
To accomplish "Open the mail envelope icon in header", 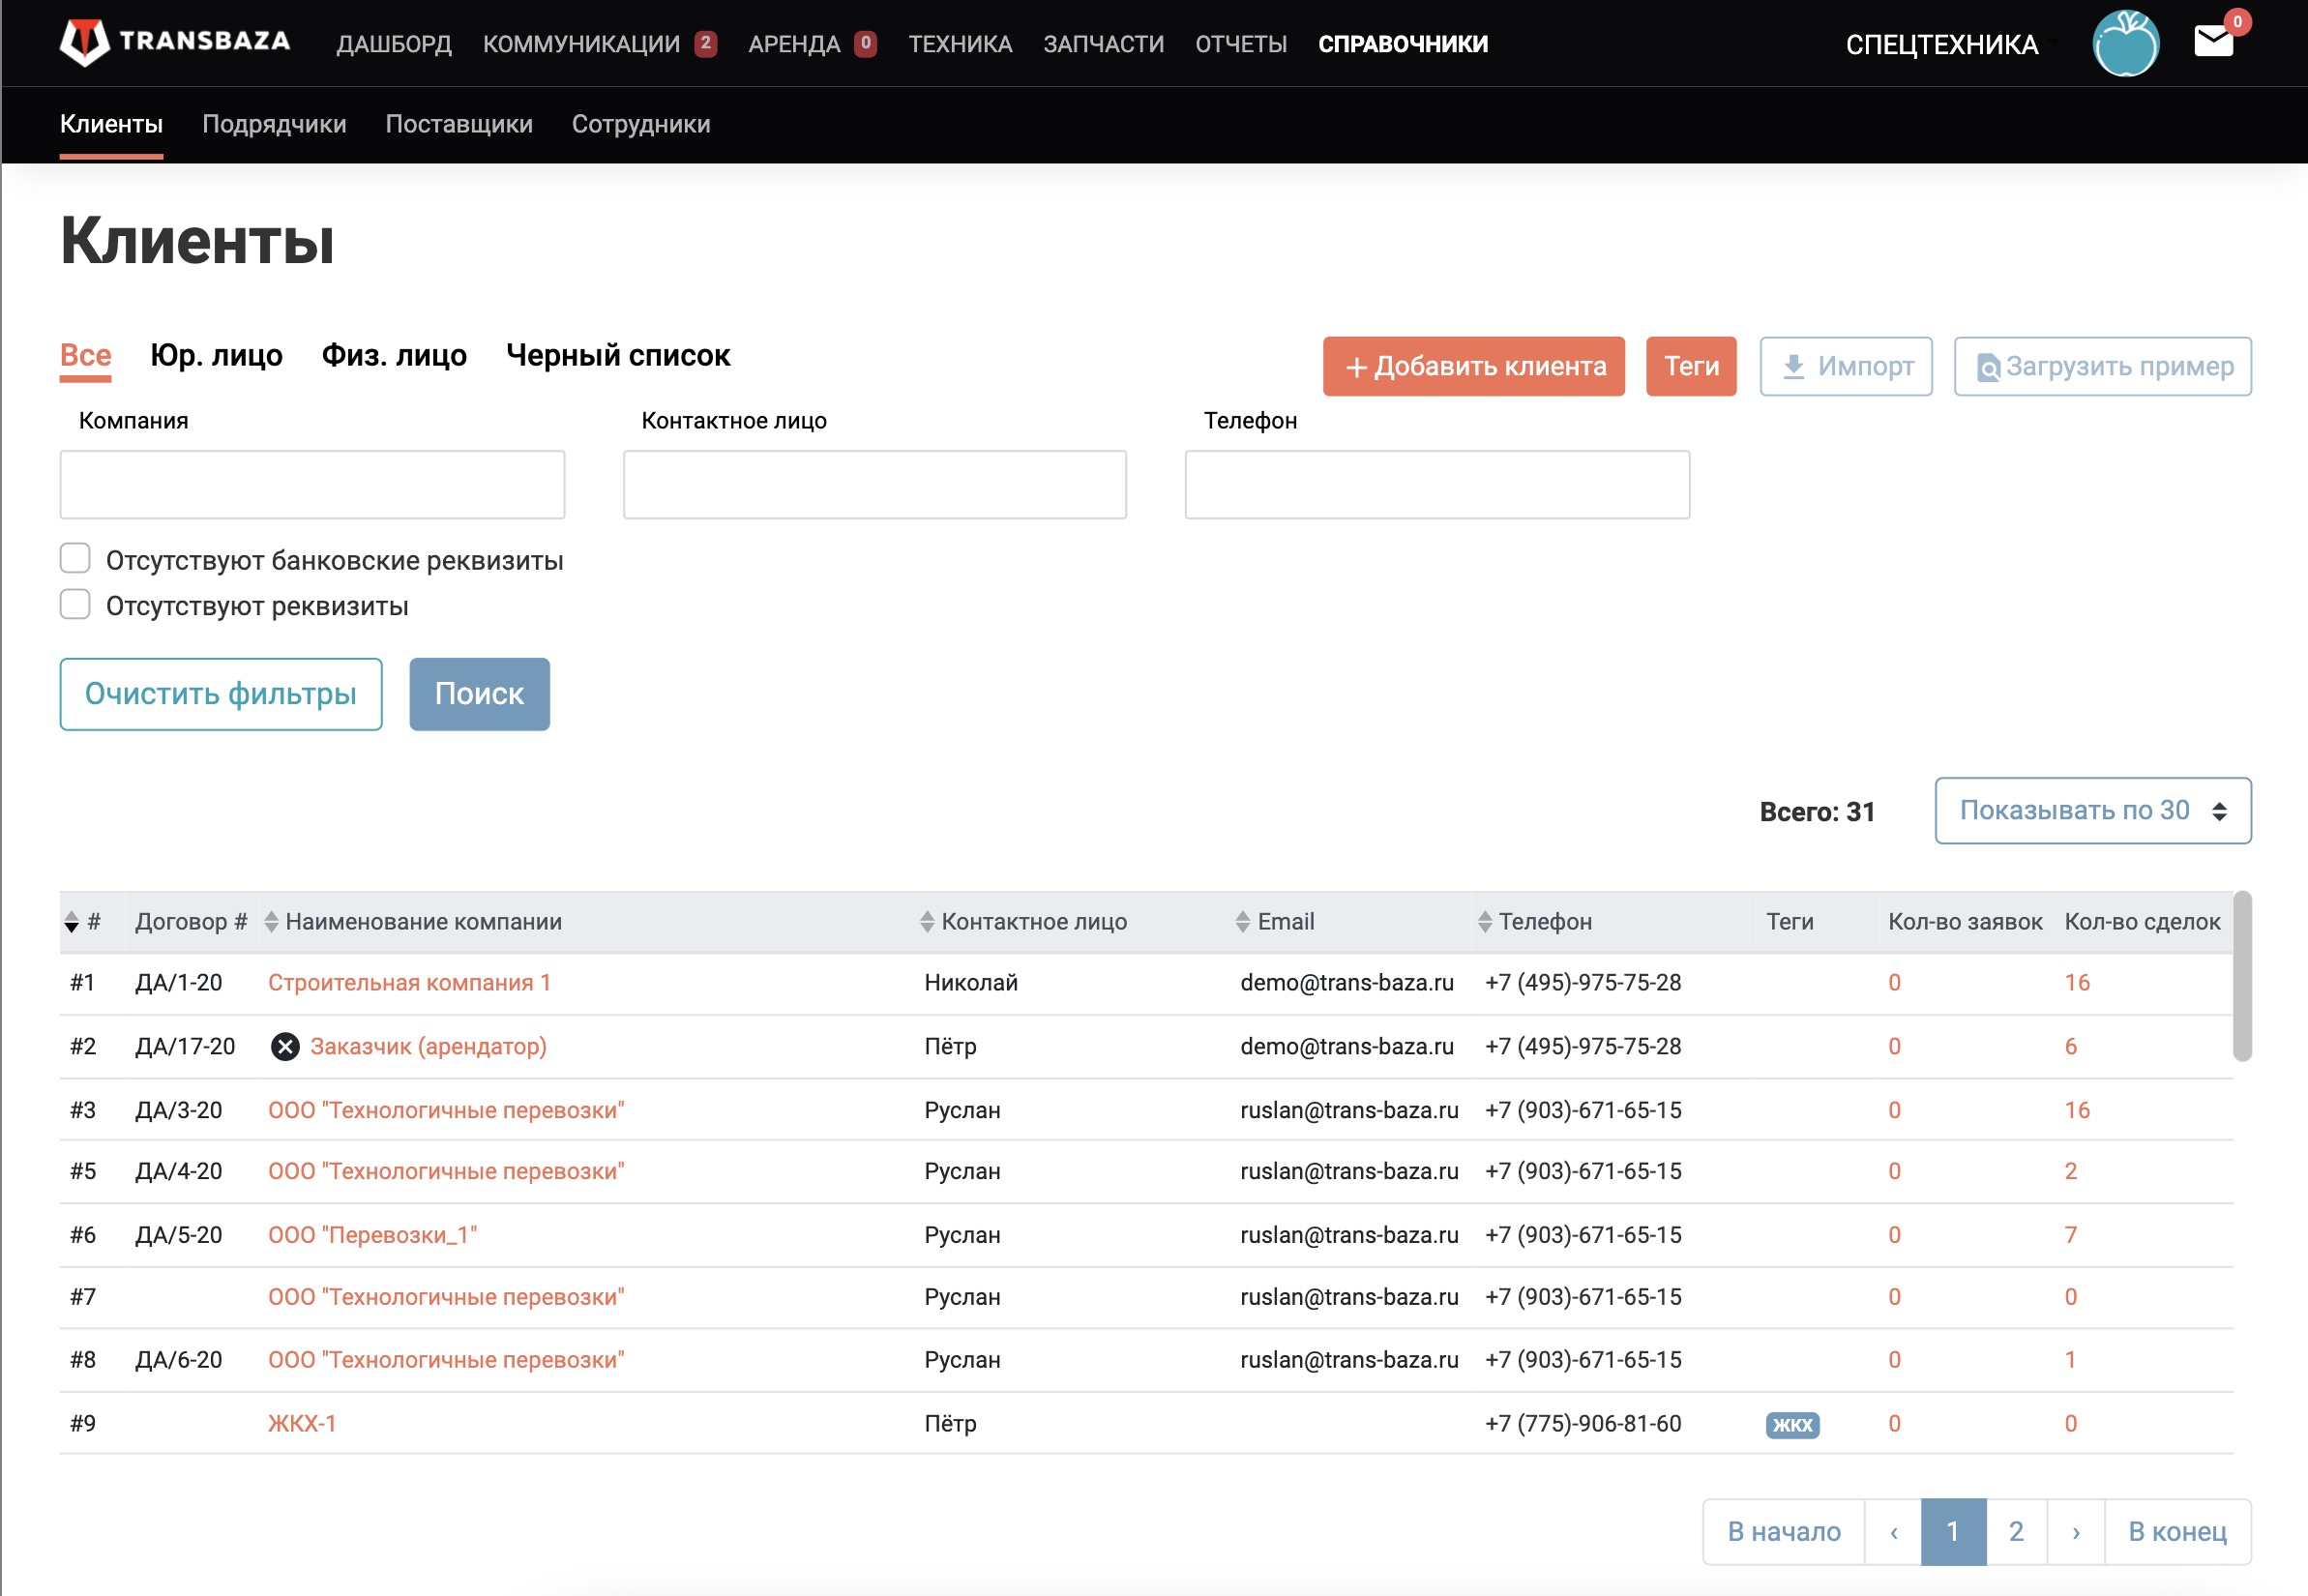I will pos(2213,42).
